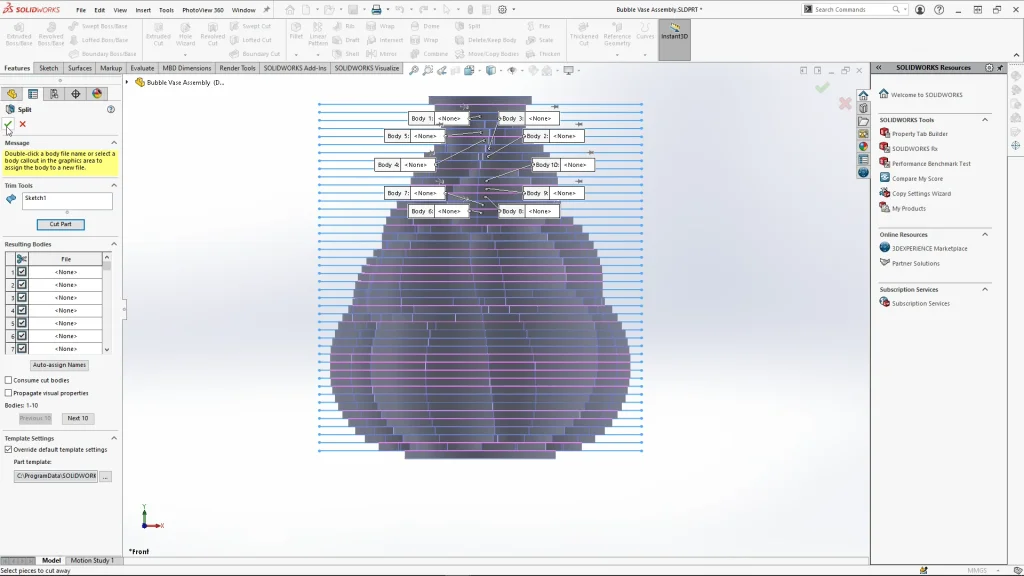The width and height of the screenshot is (1024, 576).
Task: Click the Auto-assign Names button
Action: point(59,365)
